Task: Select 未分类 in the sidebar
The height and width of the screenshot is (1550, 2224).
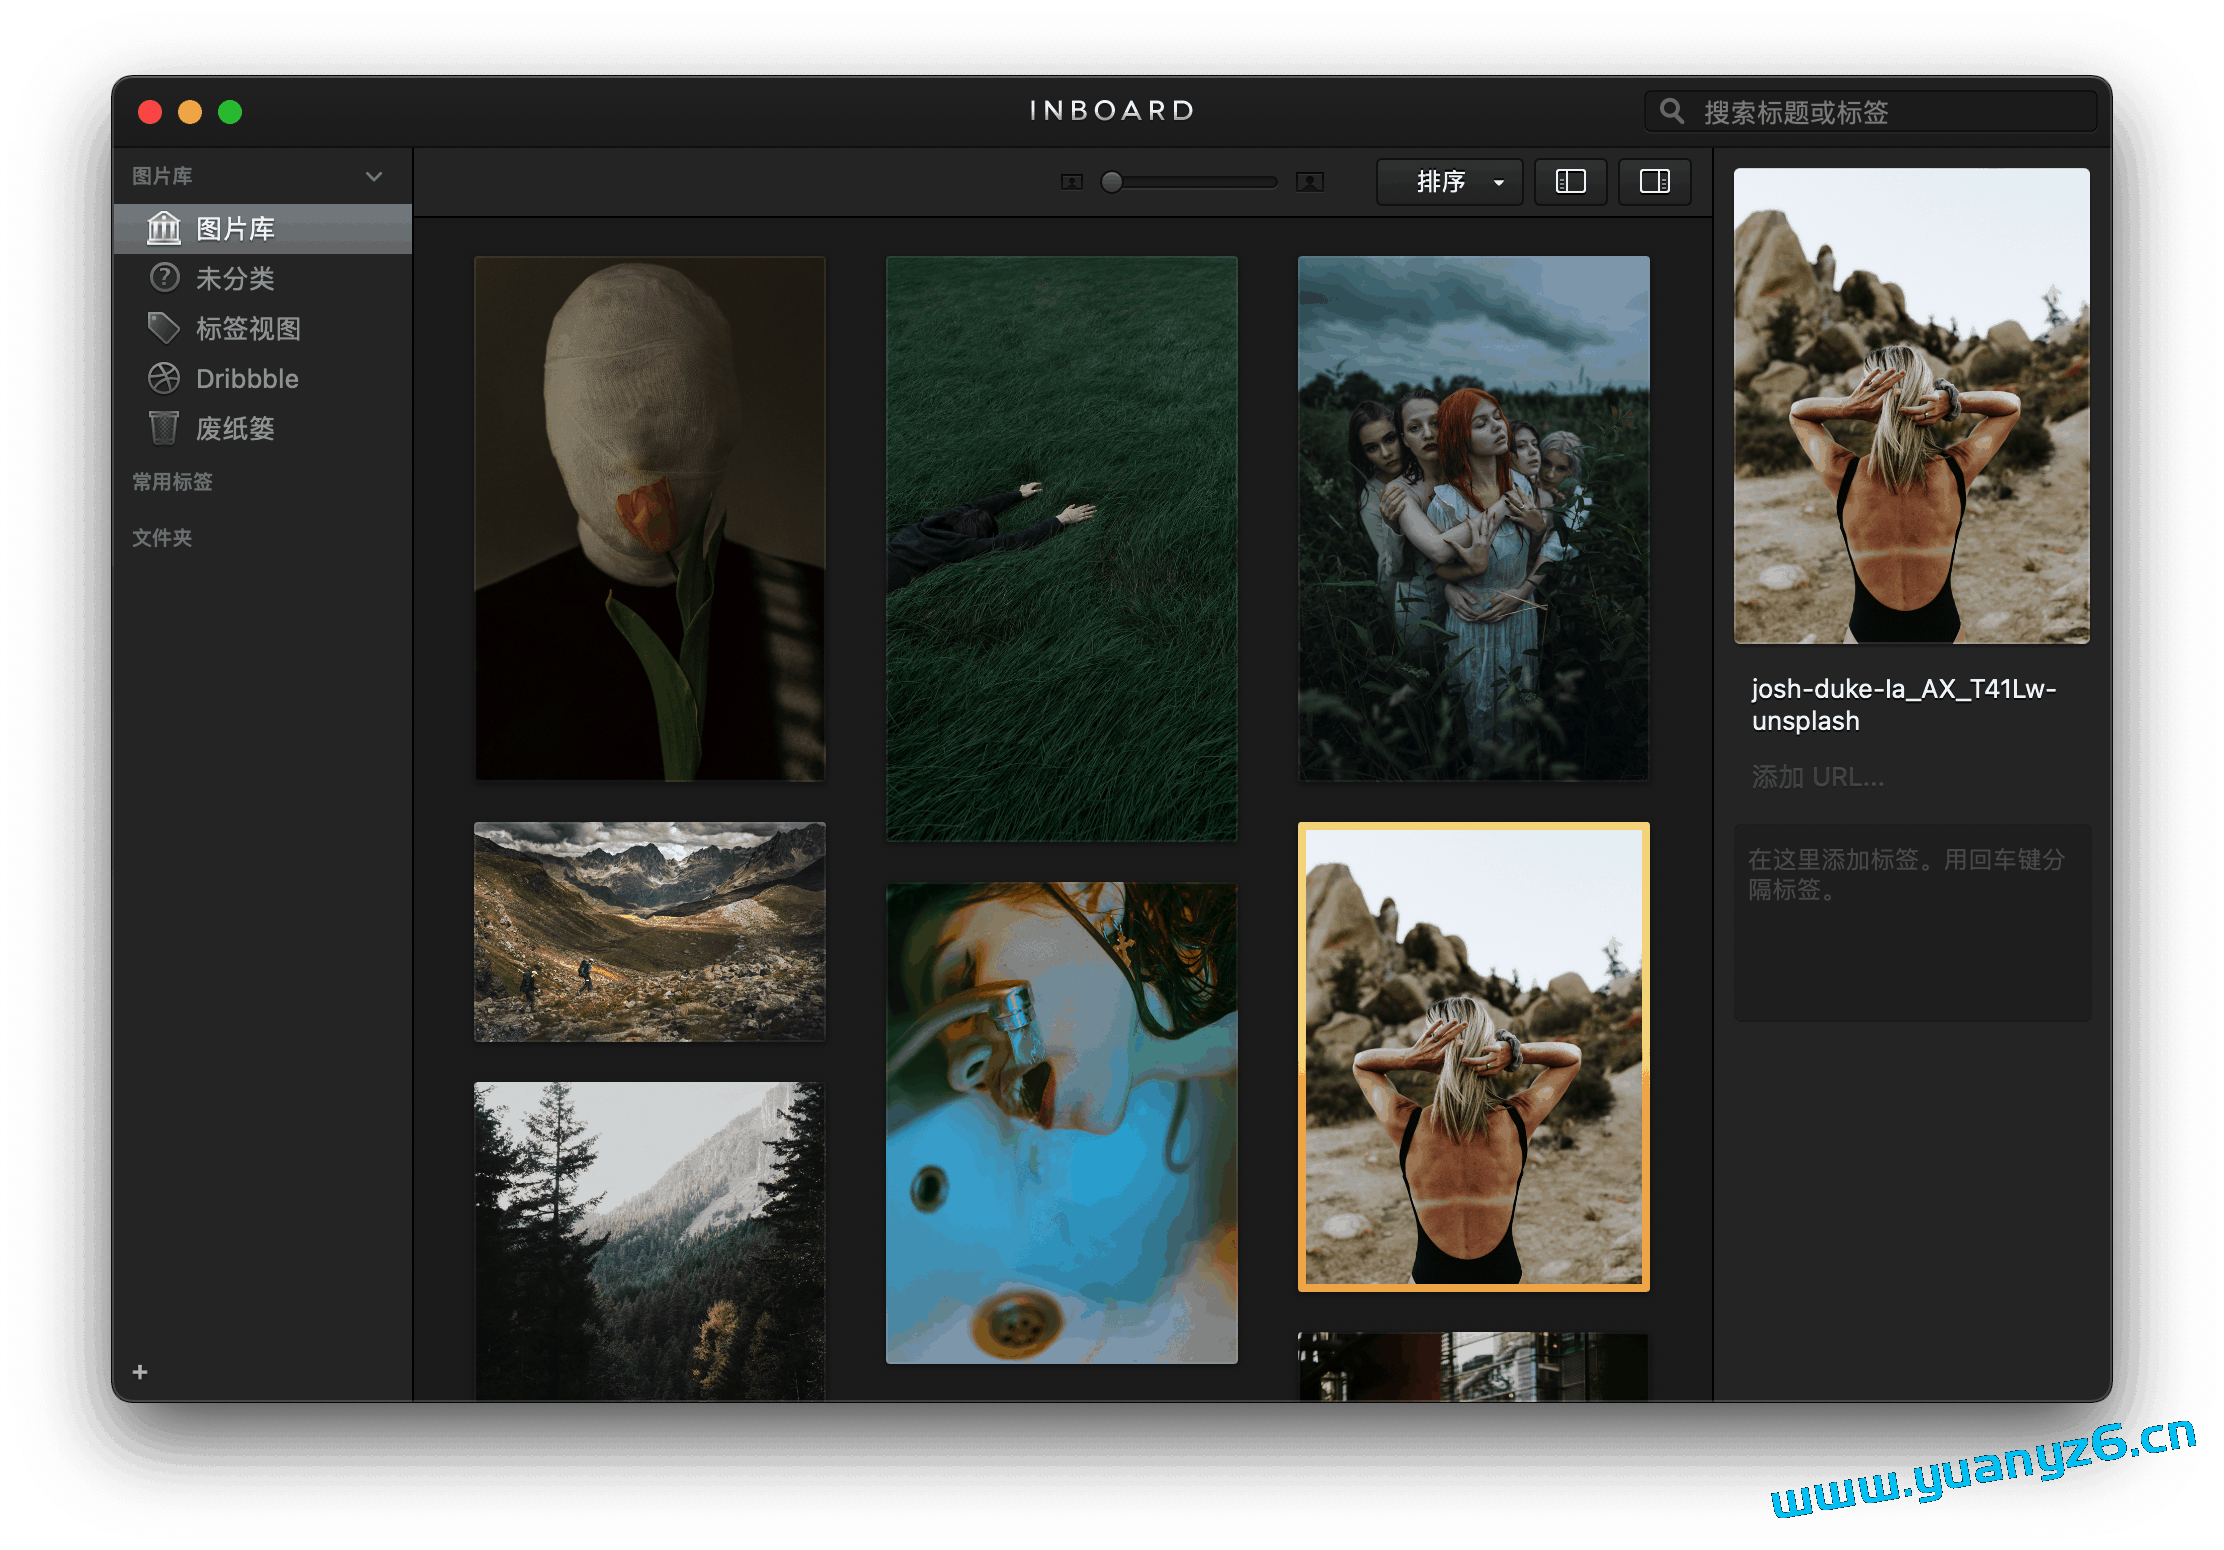Action: pos(235,278)
